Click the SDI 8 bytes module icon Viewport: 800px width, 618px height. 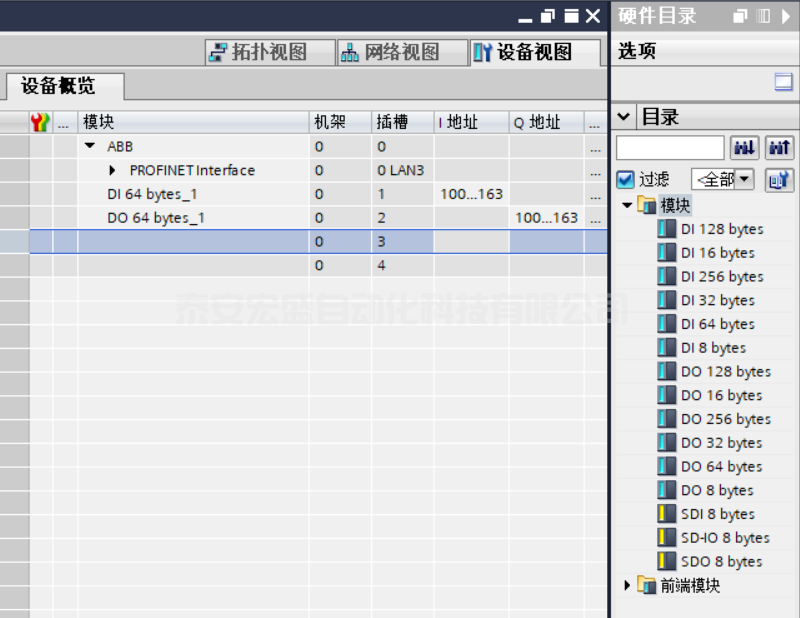coord(666,513)
